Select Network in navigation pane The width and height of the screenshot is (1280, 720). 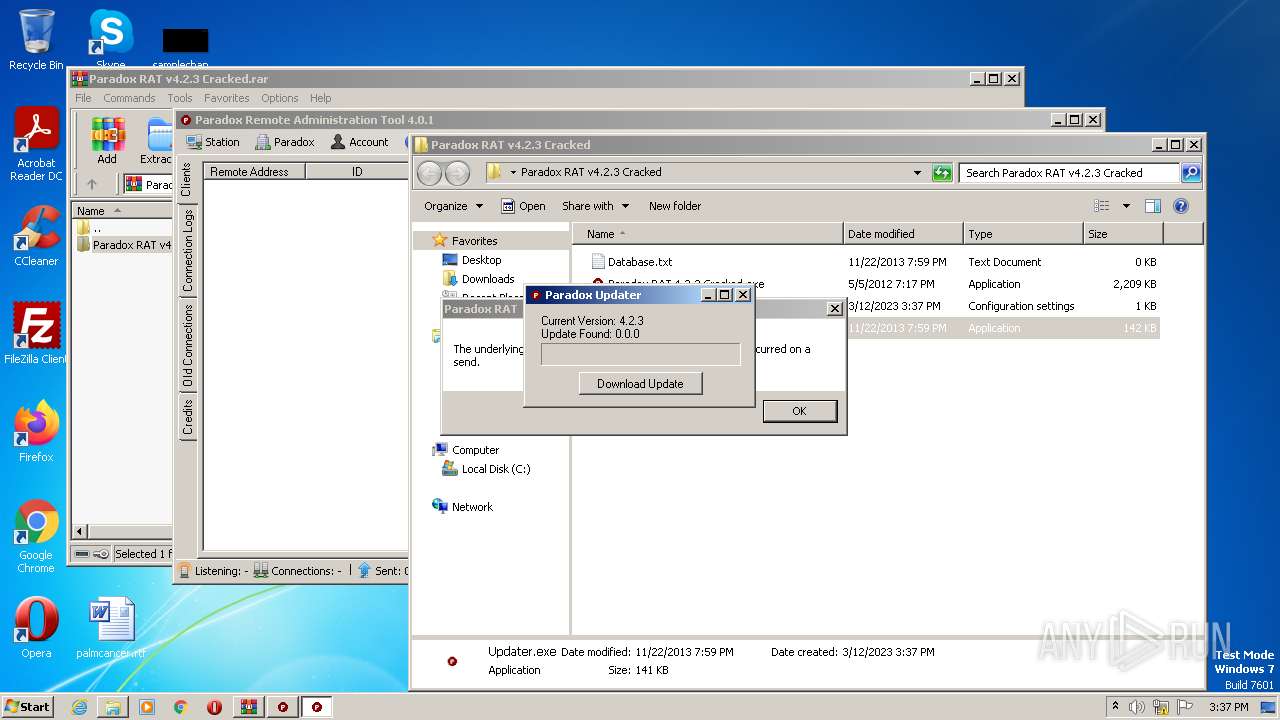click(462, 507)
